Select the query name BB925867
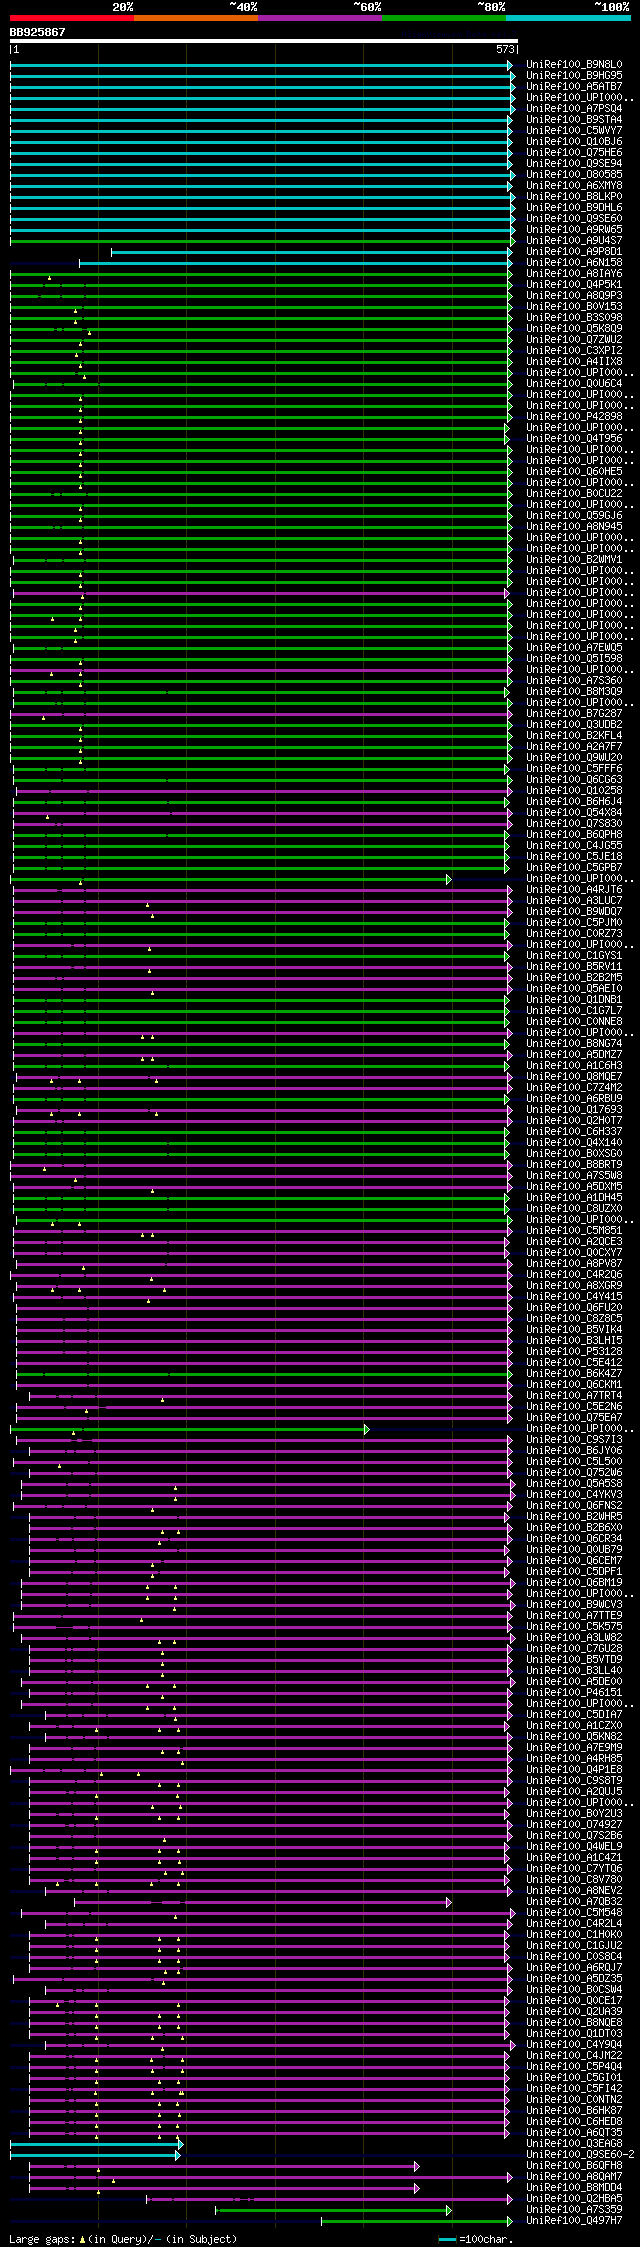Image resolution: width=640 pixels, height=2247 pixels. pos(38,32)
